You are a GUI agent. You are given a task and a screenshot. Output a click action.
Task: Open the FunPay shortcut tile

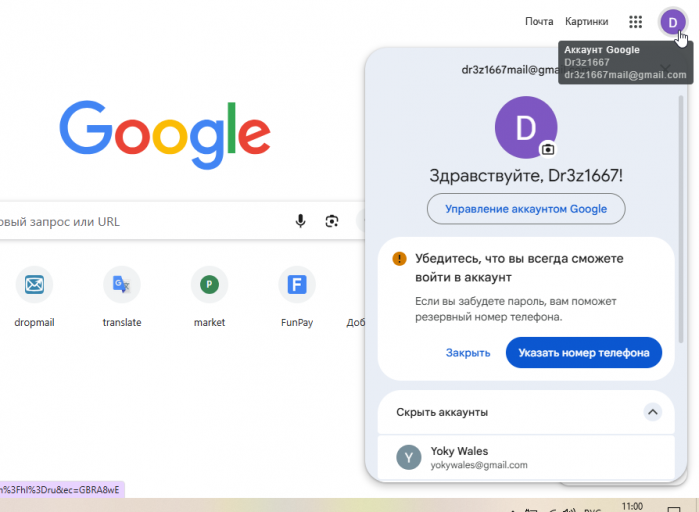(297, 296)
